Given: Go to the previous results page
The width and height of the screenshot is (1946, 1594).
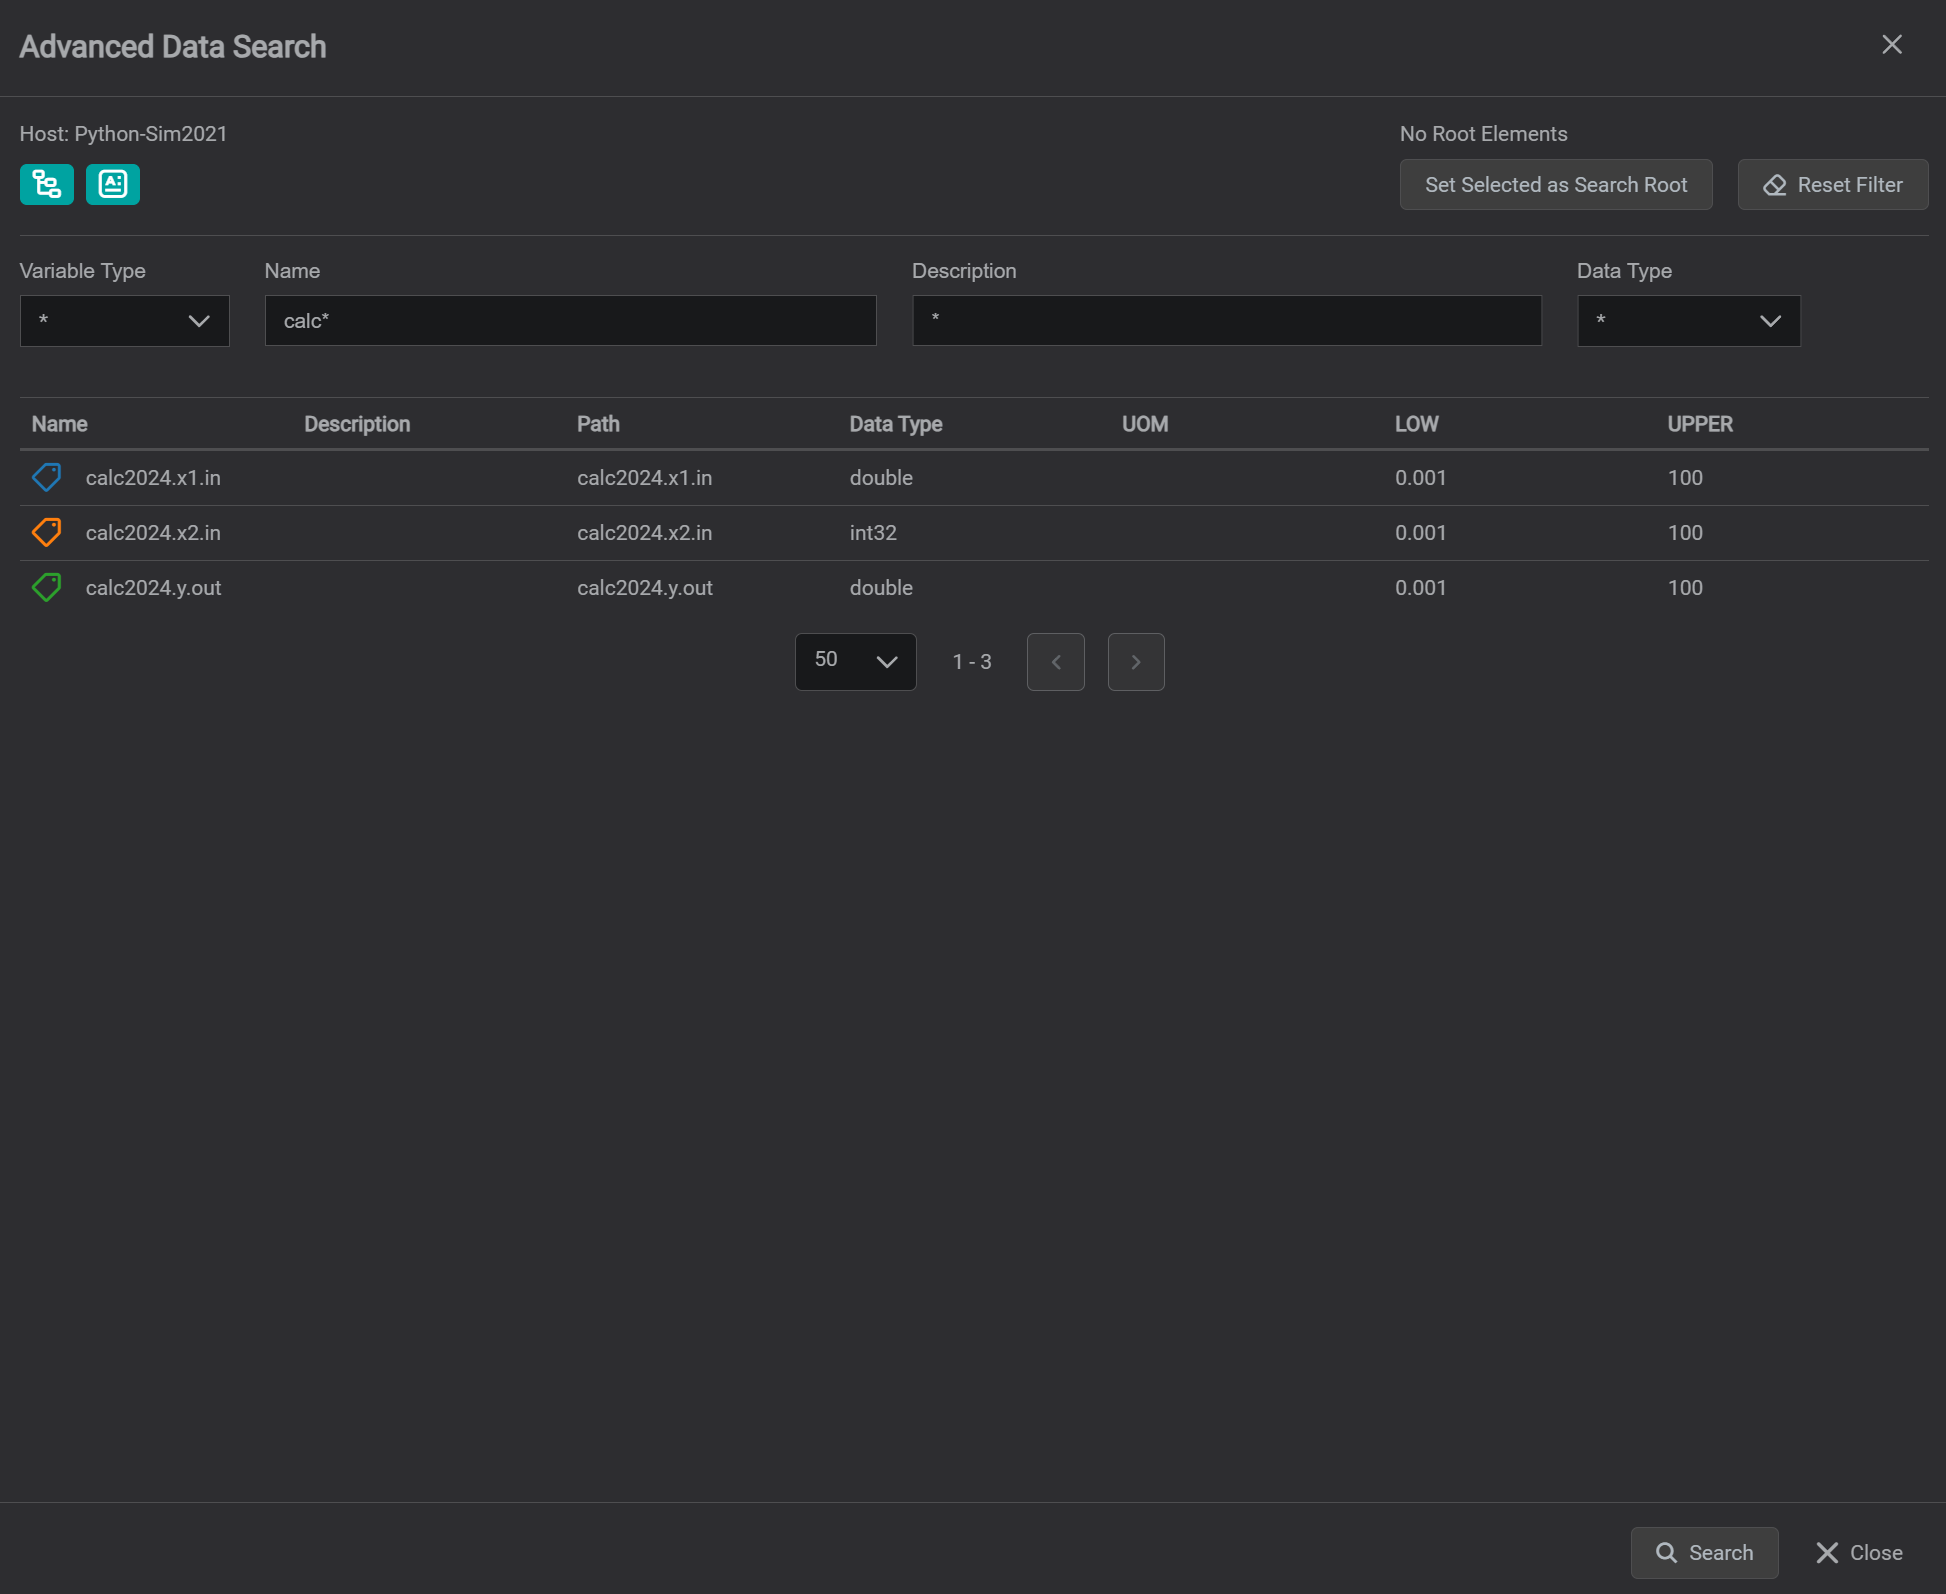Looking at the screenshot, I should click(x=1056, y=662).
